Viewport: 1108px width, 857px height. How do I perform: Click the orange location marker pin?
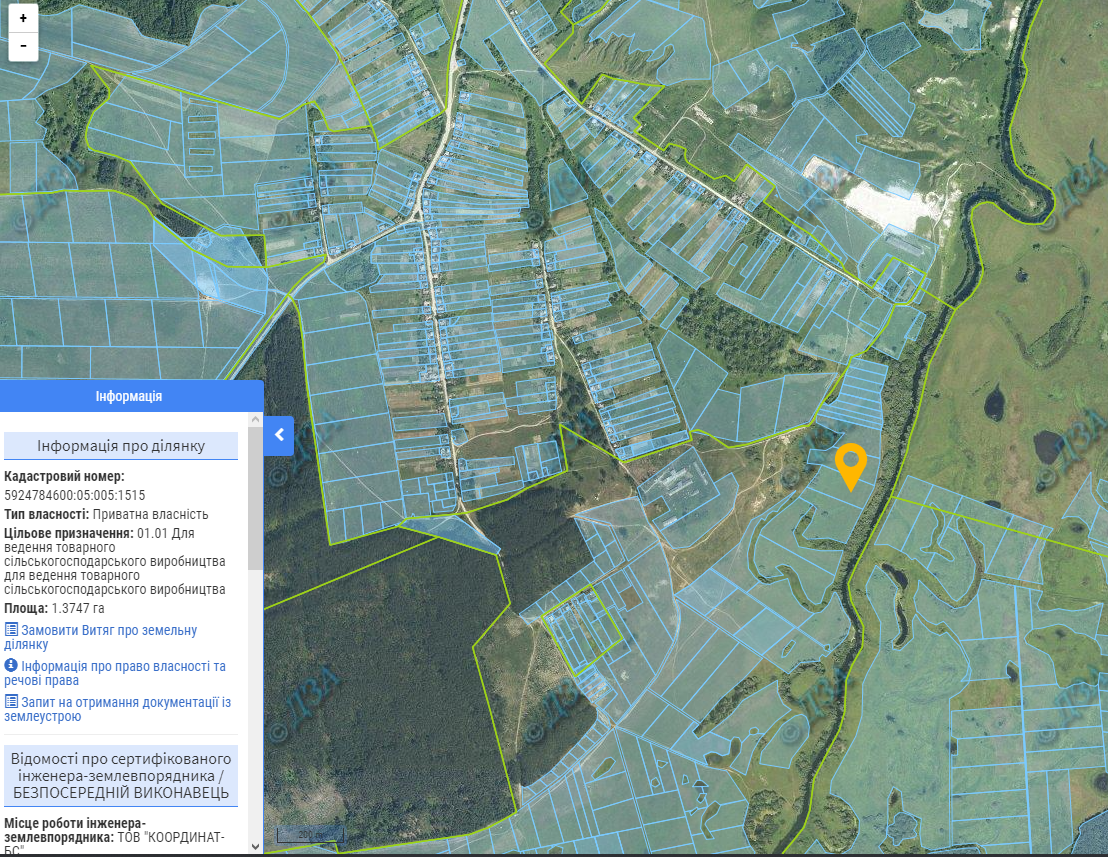[850, 465]
